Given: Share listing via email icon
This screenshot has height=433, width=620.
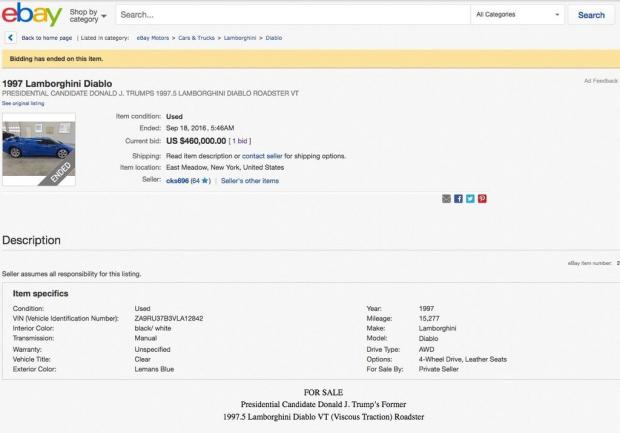Looking at the screenshot, I should click(x=446, y=199).
